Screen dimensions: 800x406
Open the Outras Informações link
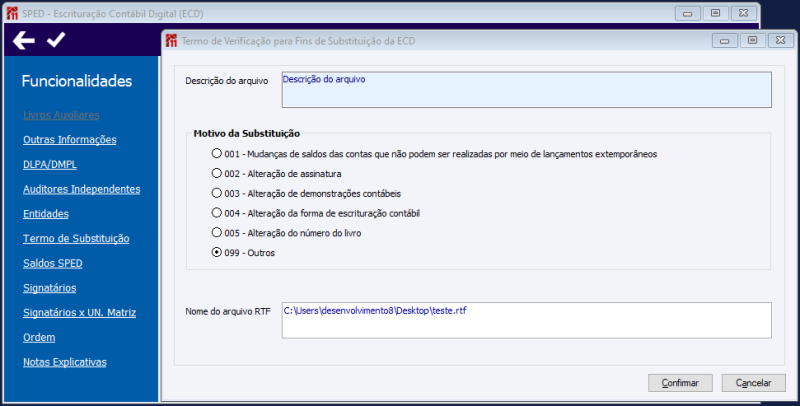click(x=69, y=140)
